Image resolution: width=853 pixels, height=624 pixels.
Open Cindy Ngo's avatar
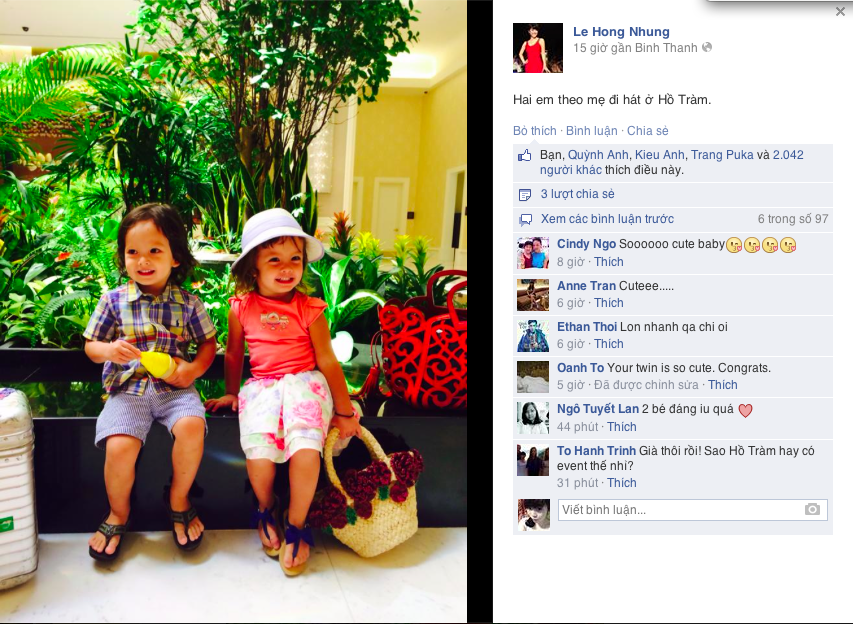click(x=533, y=254)
